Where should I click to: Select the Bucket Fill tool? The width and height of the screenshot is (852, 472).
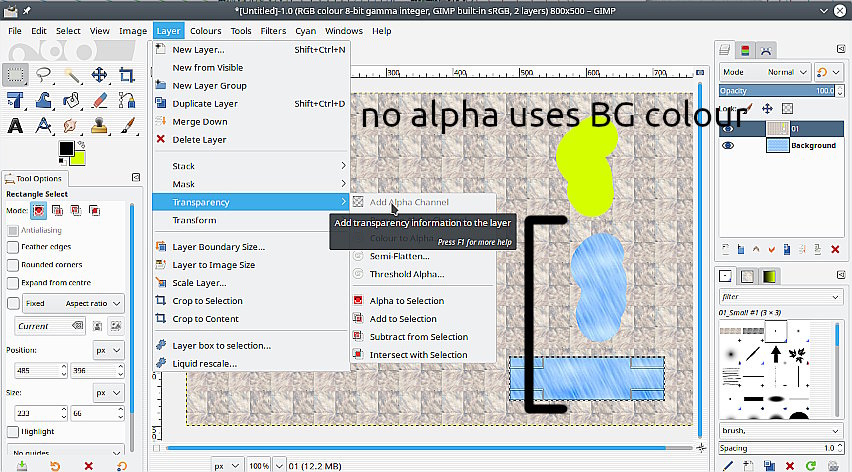pos(71,100)
